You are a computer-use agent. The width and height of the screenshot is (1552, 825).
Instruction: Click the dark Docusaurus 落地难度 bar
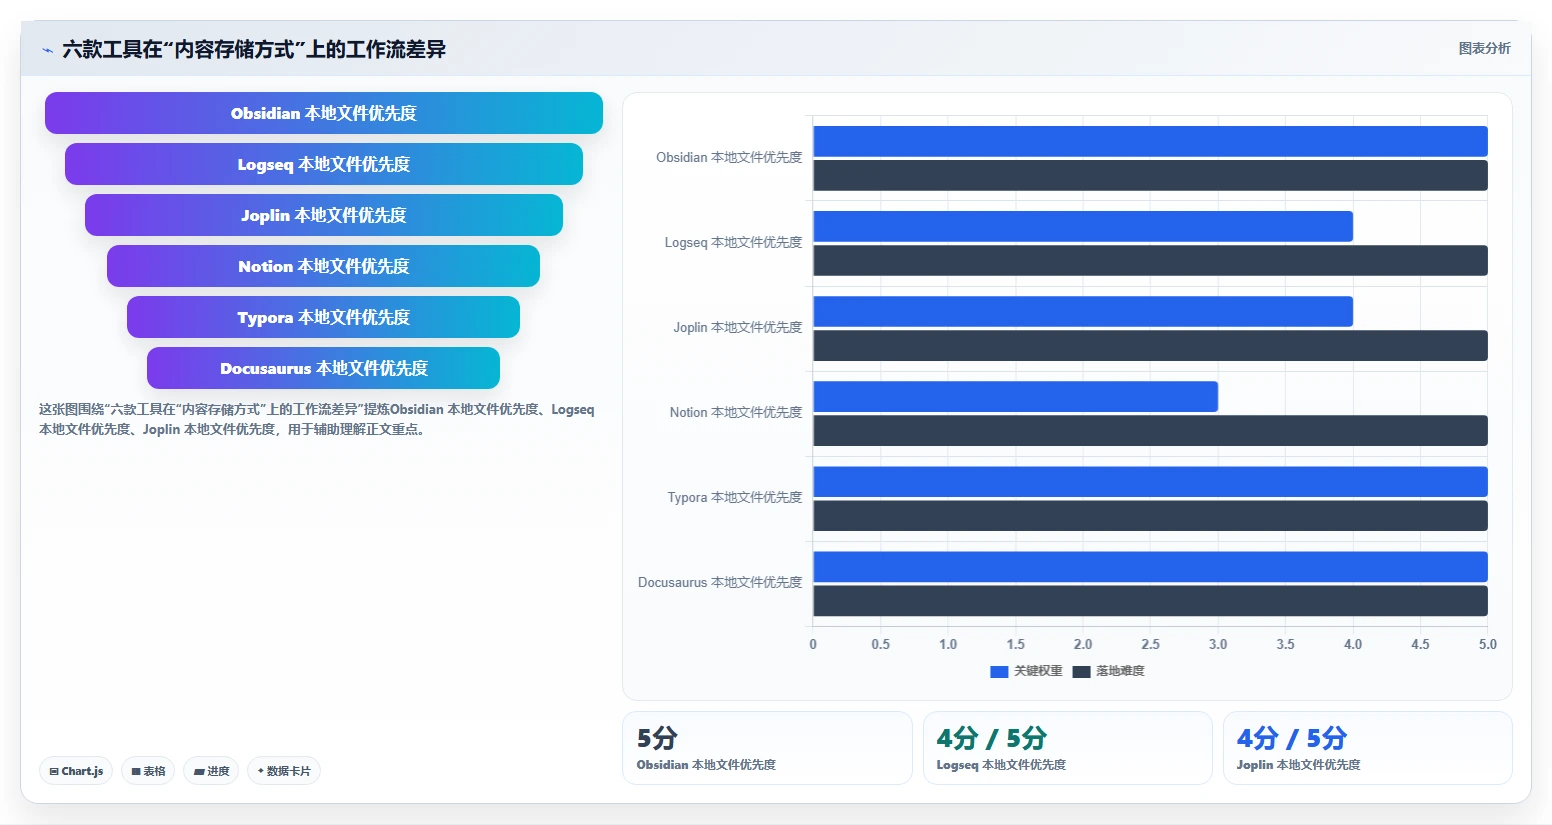point(1150,600)
